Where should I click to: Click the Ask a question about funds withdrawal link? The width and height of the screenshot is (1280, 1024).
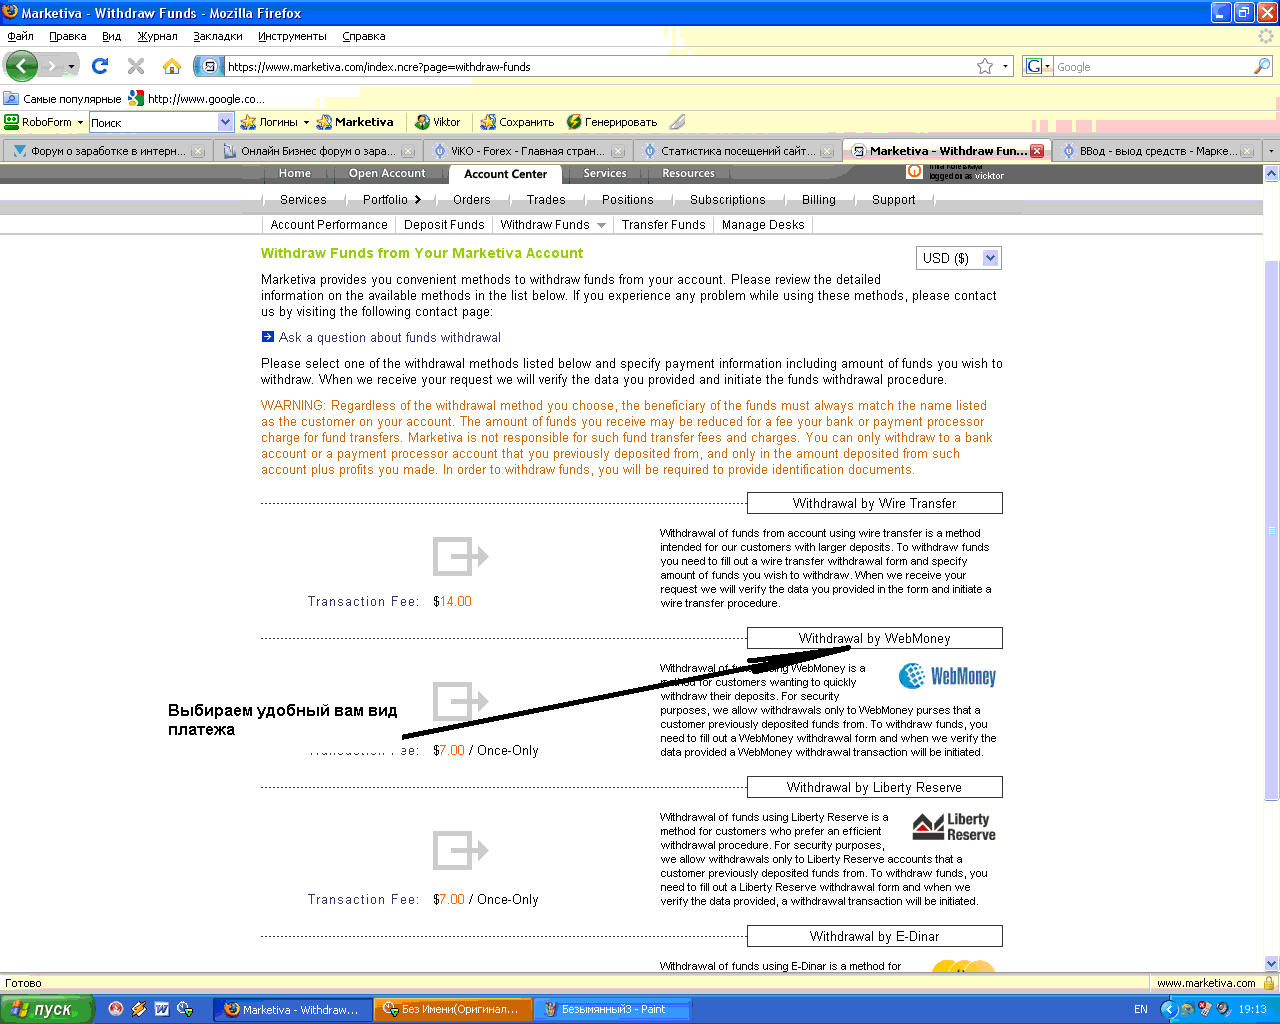click(390, 338)
